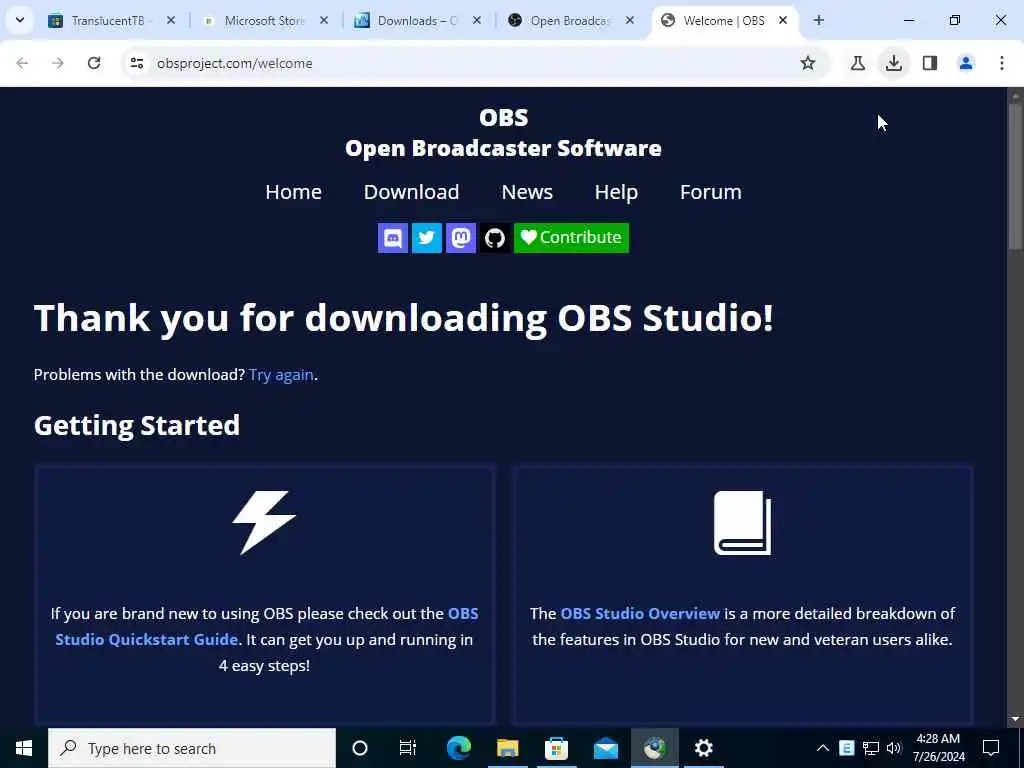The height and width of the screenshot is (768, 1024).
Task: Open the Mastodon social icon
Action: click(x=460, y=238)
